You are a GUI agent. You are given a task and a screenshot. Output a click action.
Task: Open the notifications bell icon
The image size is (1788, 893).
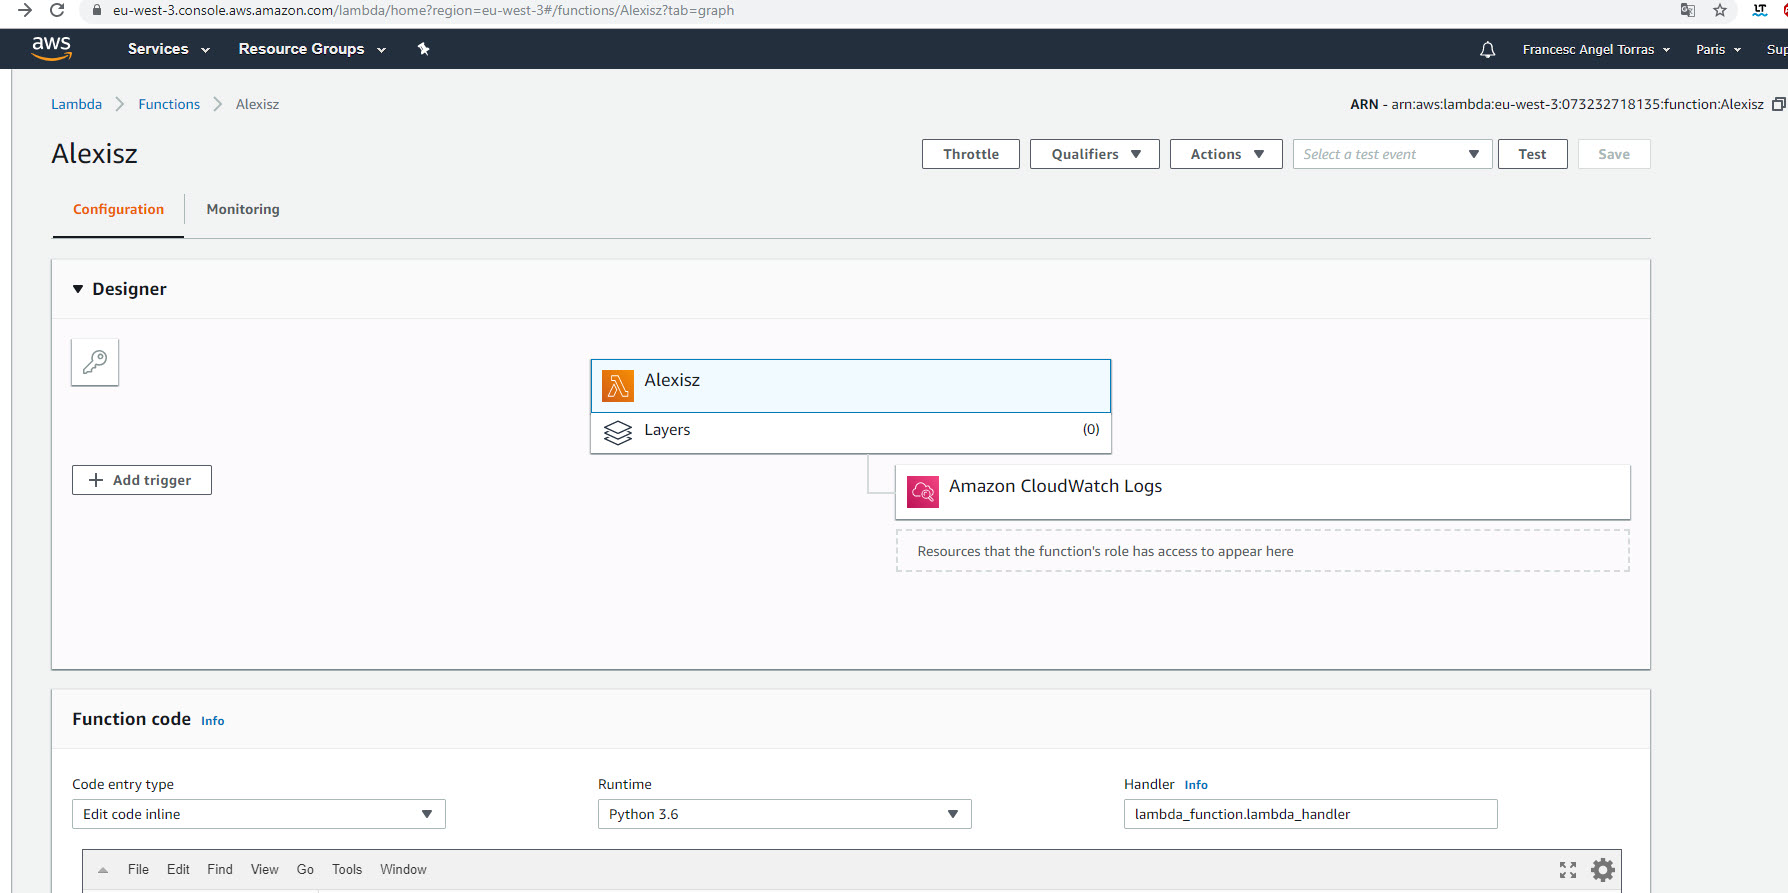click(1488, 49)
